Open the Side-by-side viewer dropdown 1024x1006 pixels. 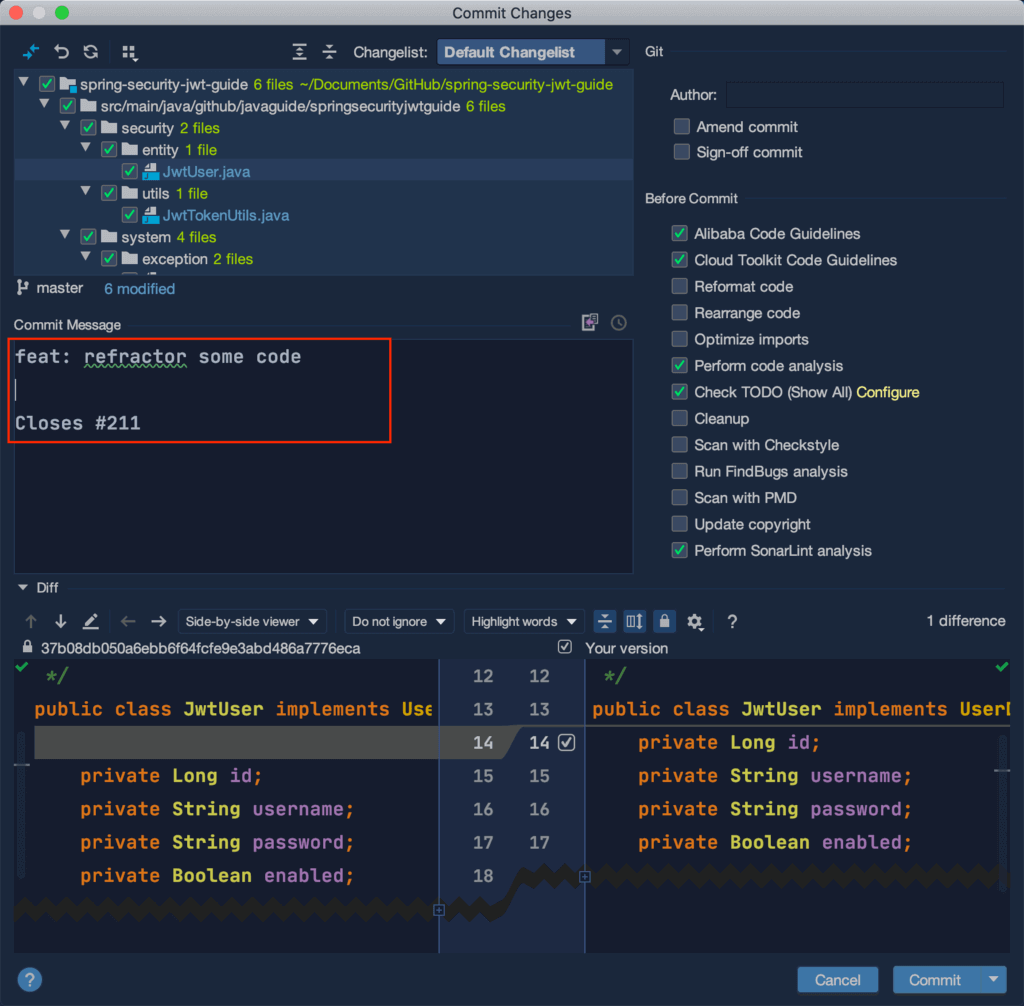coord(252,621)
